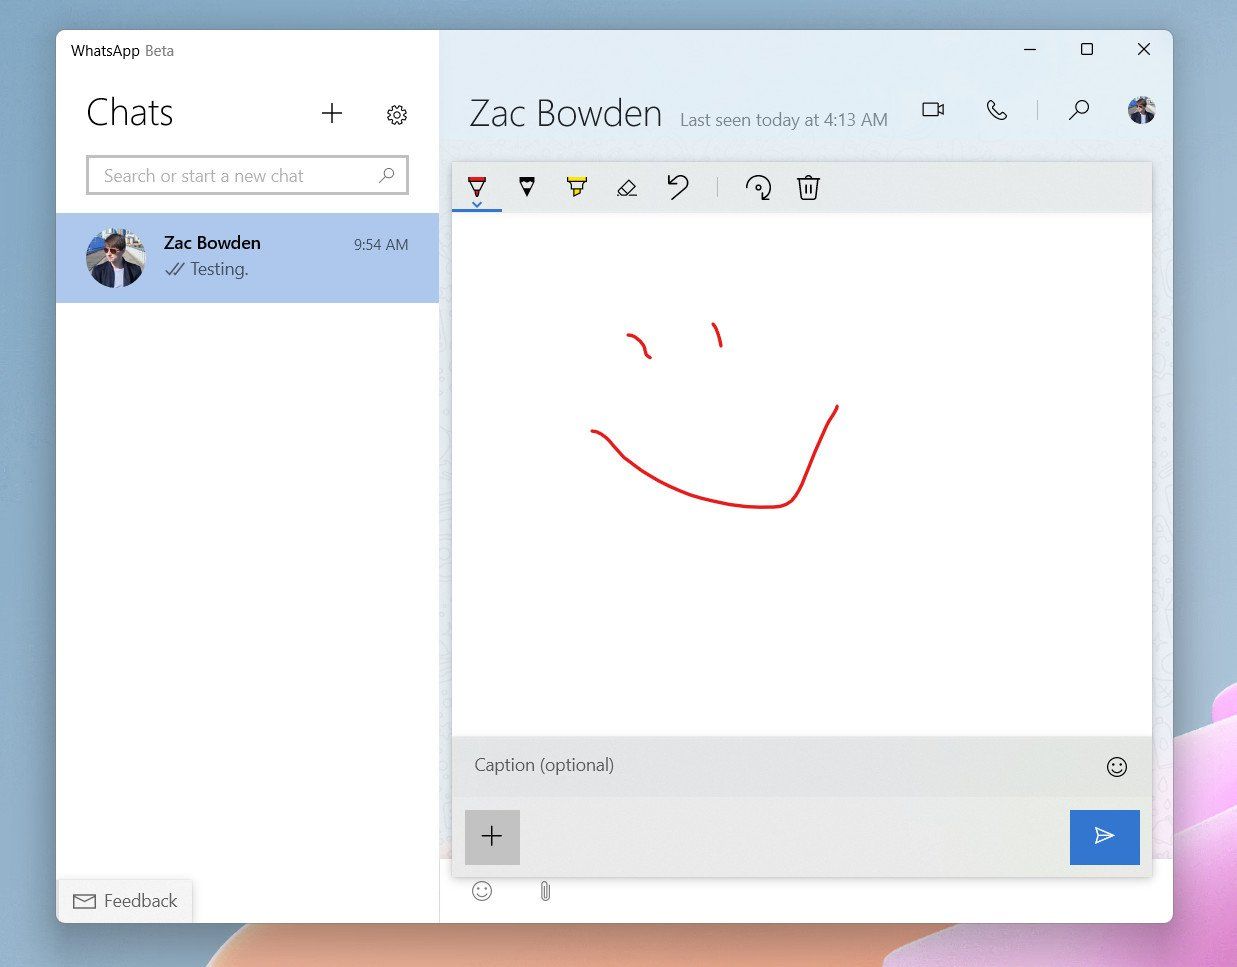
Task: Click the Caption (optional) field
Action: [x=780, y=766]
